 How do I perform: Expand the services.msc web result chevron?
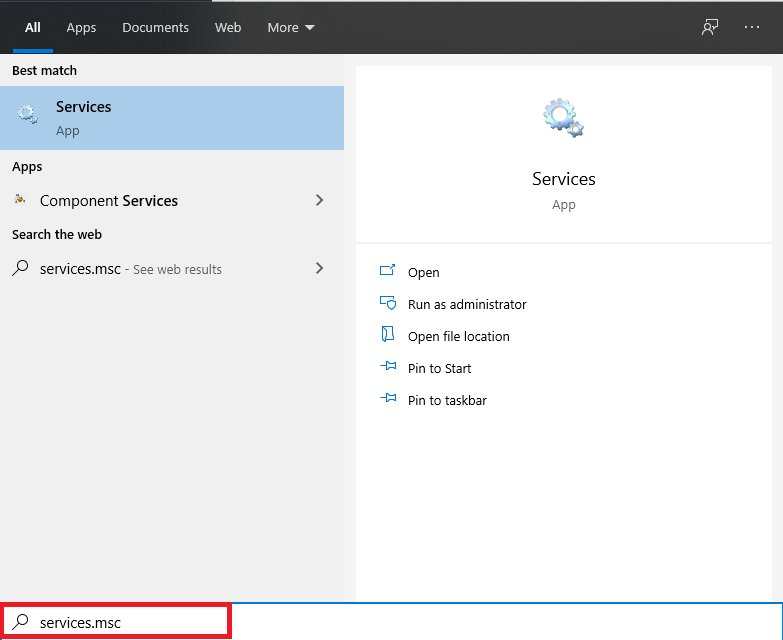[320, 268]
